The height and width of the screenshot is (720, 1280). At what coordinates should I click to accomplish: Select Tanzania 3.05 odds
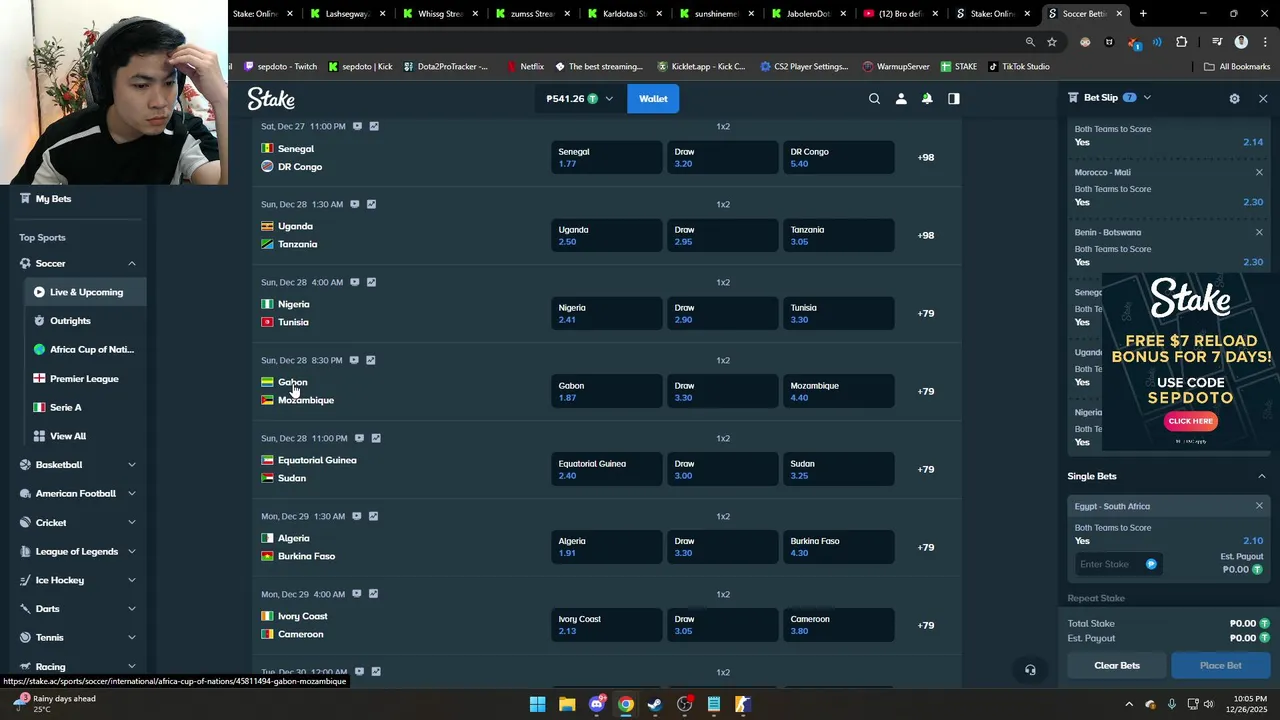tap(838, 235)
